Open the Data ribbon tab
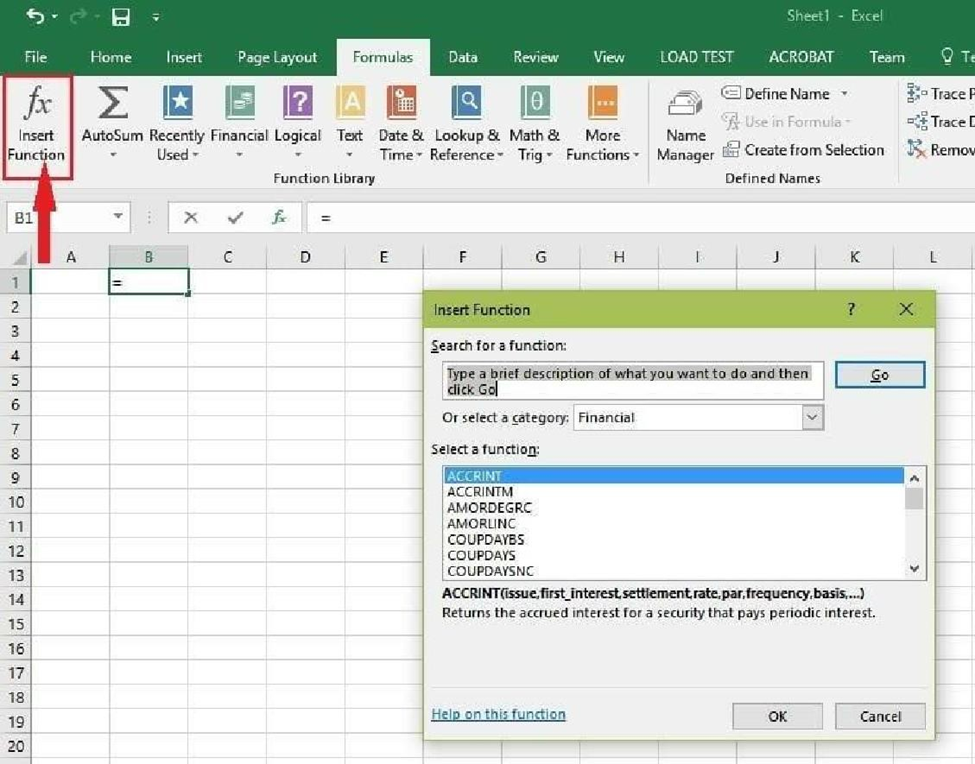Viewport: 975px width, 764px height. [462, 57]
